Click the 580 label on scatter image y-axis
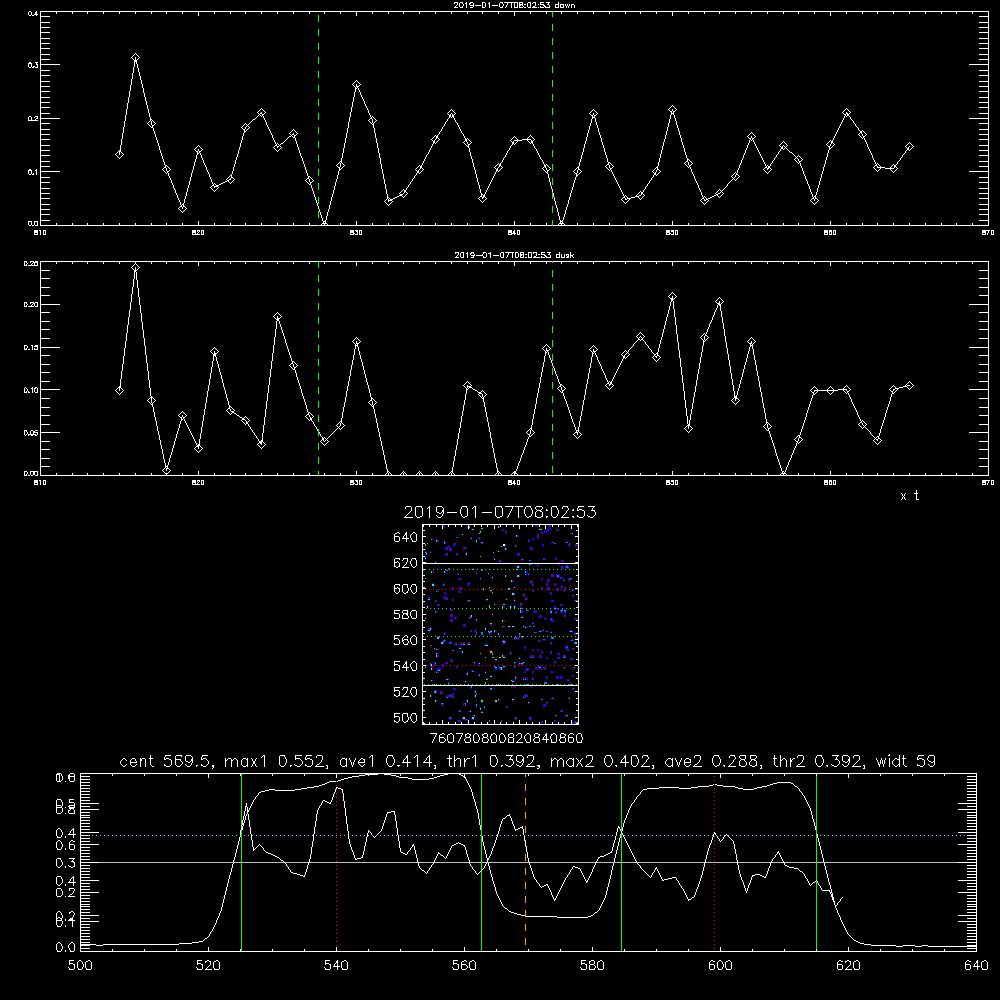1000x1000 pixels. 406,615
